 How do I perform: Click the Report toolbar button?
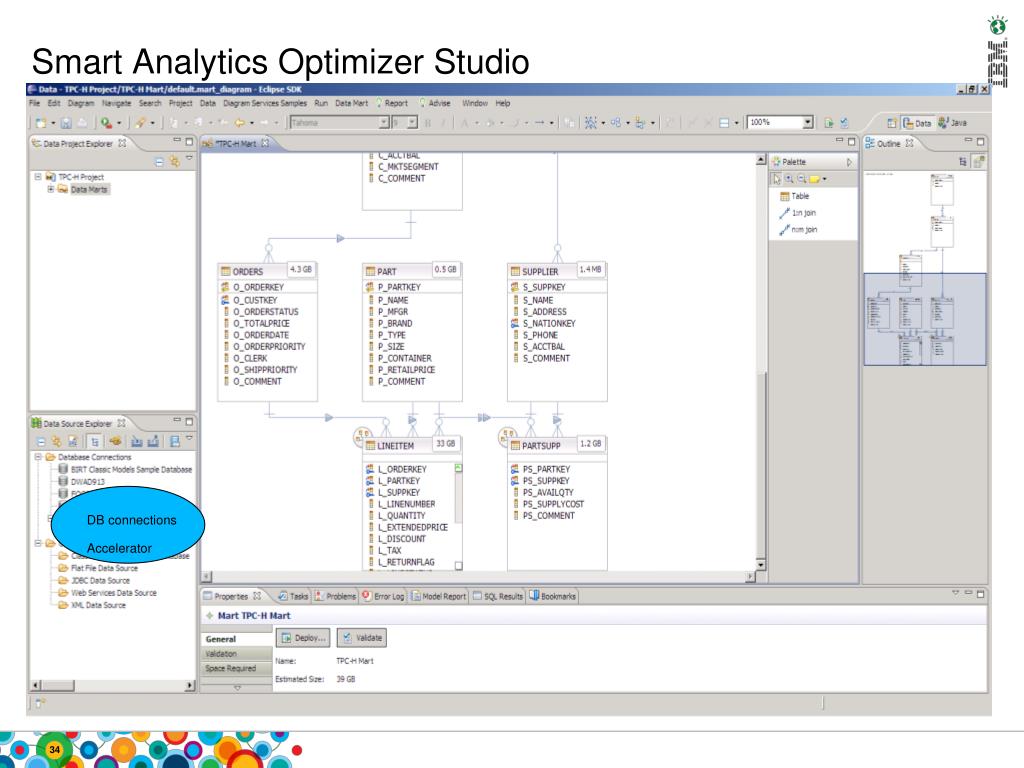pyautogui.click(x=391, y=103)
